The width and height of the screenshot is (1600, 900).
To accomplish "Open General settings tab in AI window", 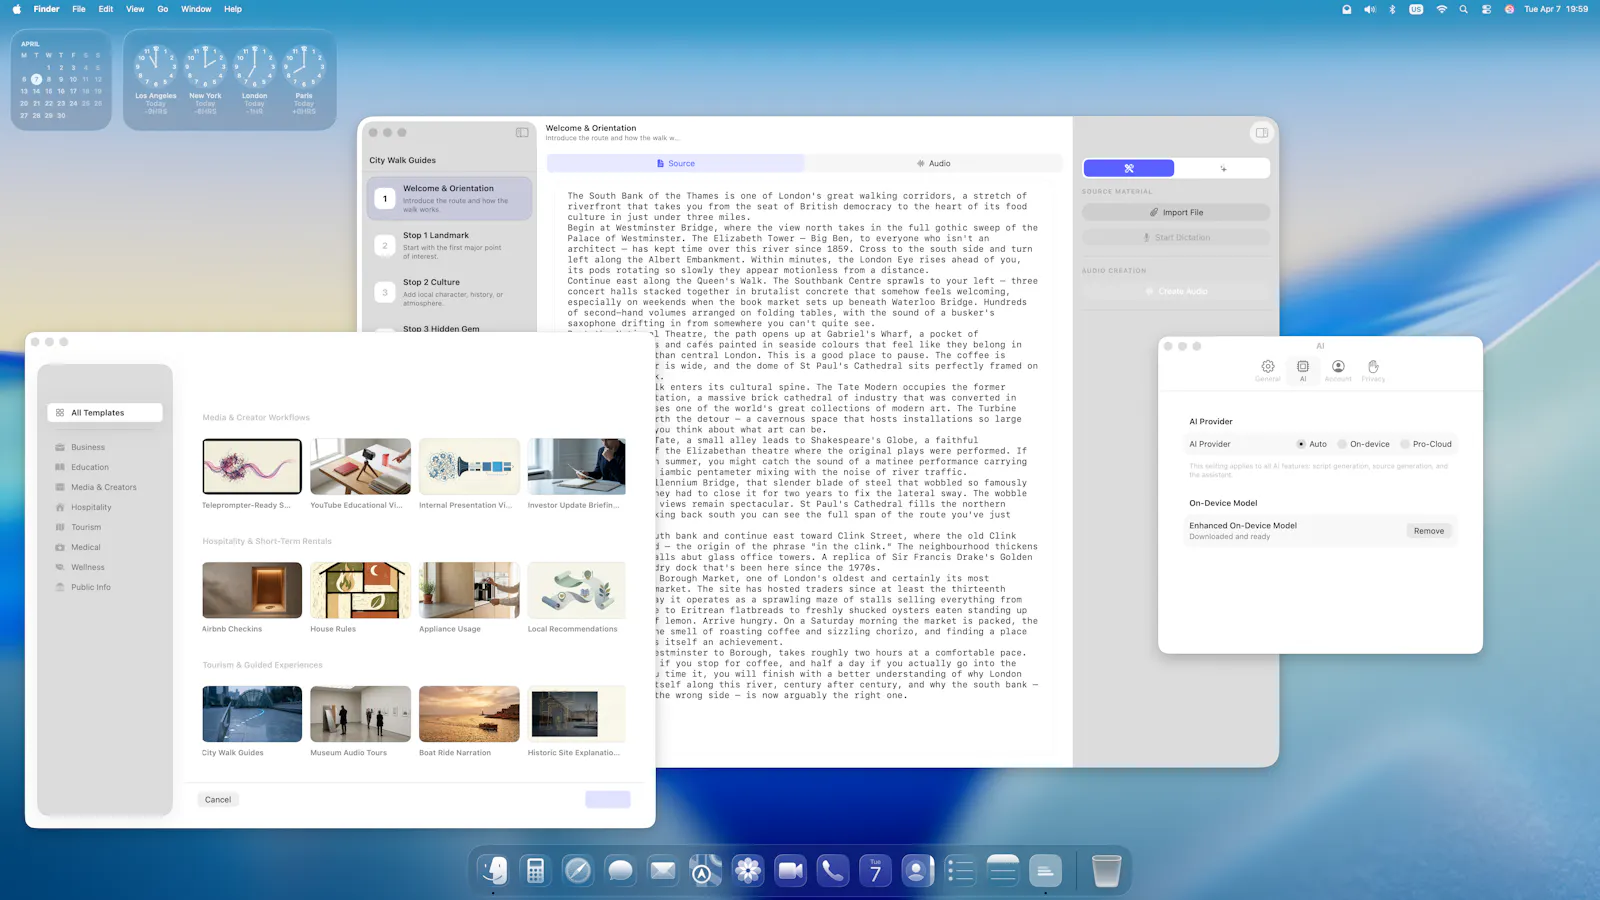I will click(1267, 371).
